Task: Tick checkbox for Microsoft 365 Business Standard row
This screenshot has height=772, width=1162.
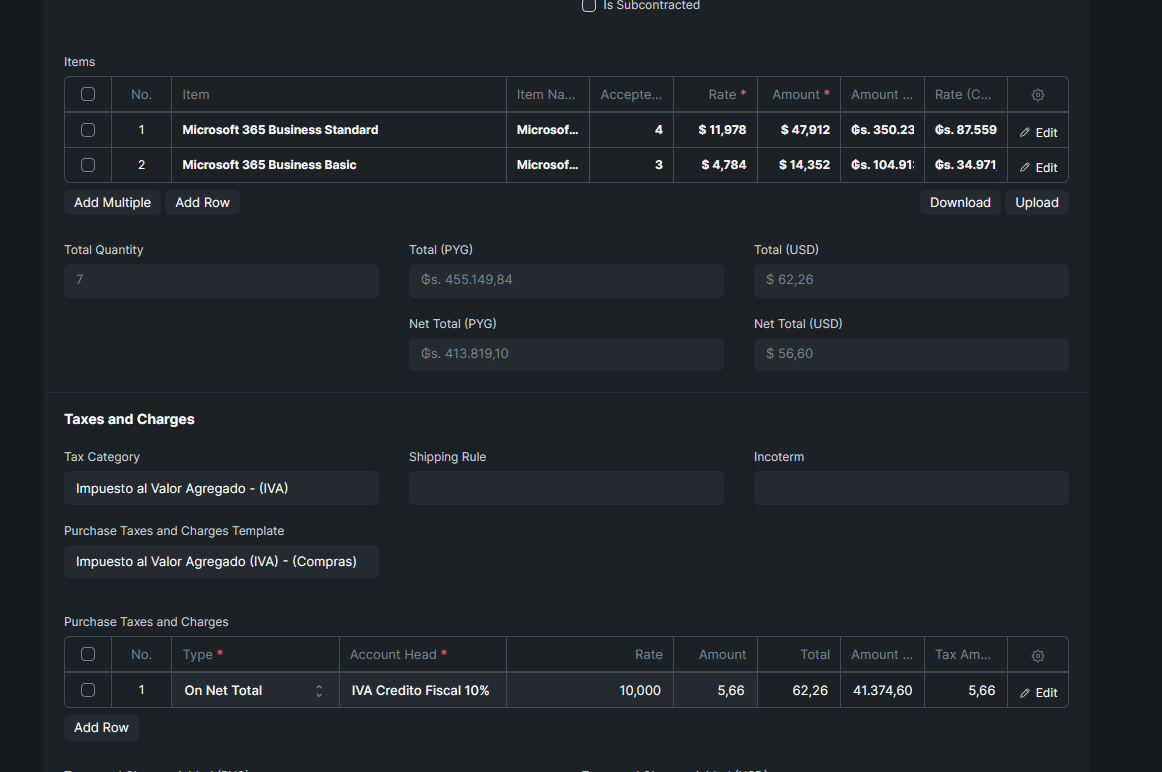Action: pos(88,130)
